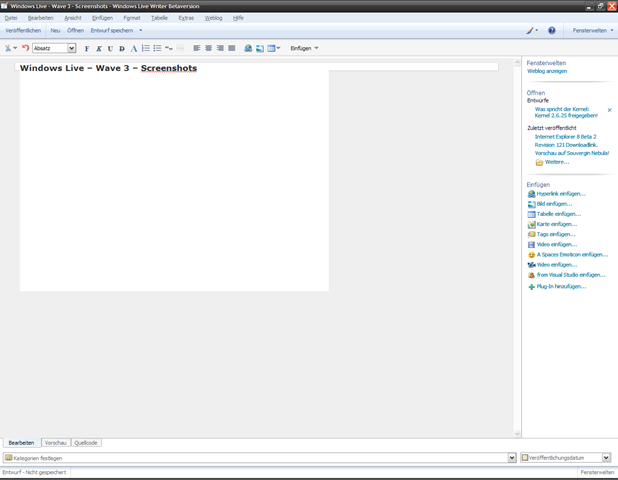Click the paintbrush color scheme icon
The width and height of the screenshot is (618, 480).
click(x=530, y=30)
